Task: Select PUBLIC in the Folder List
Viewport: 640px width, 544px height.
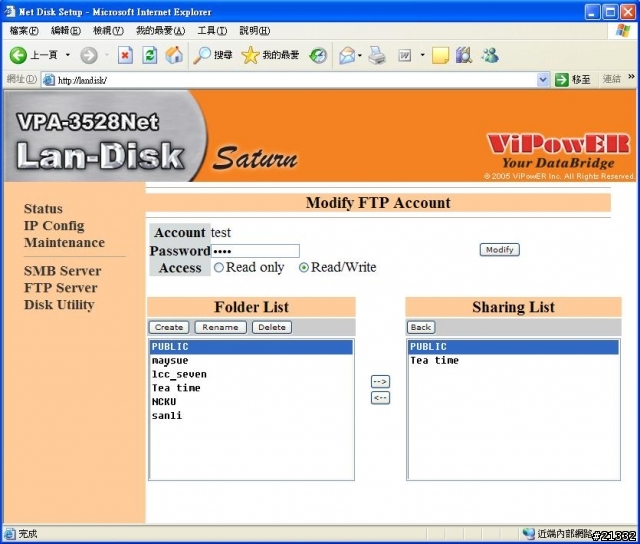Action: pos(251,347)
